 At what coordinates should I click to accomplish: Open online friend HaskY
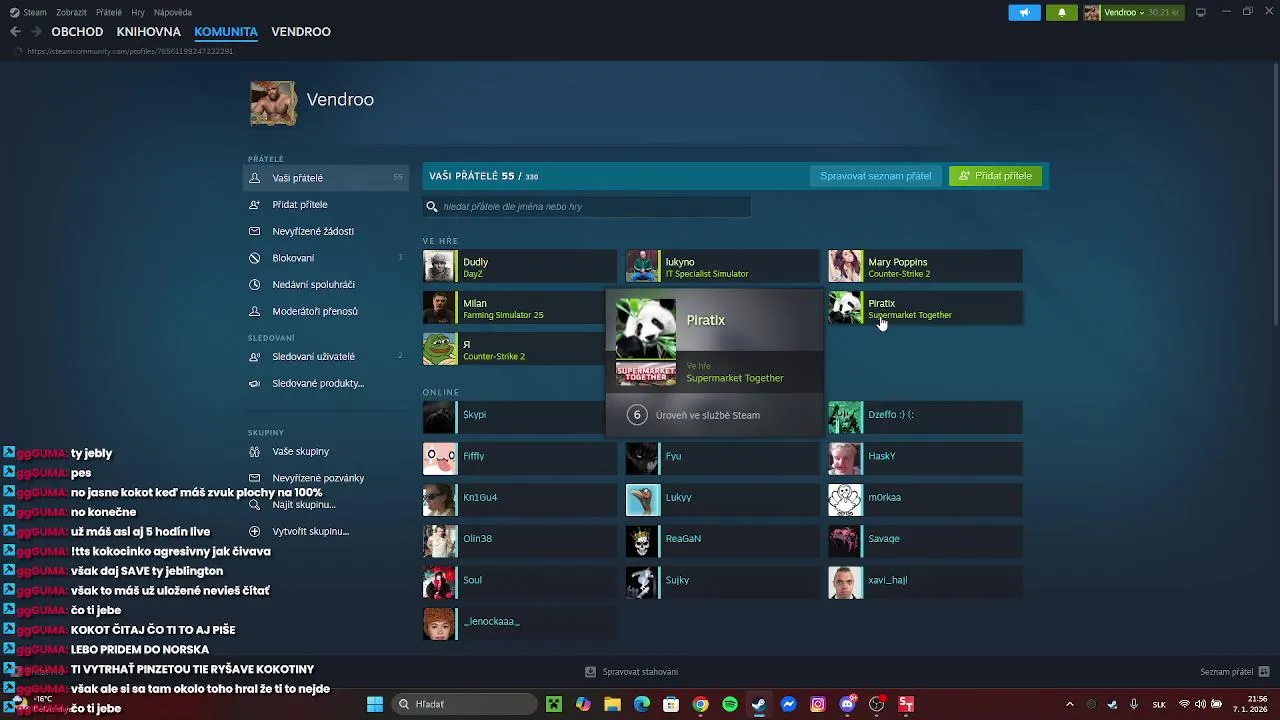click(925, 459)
